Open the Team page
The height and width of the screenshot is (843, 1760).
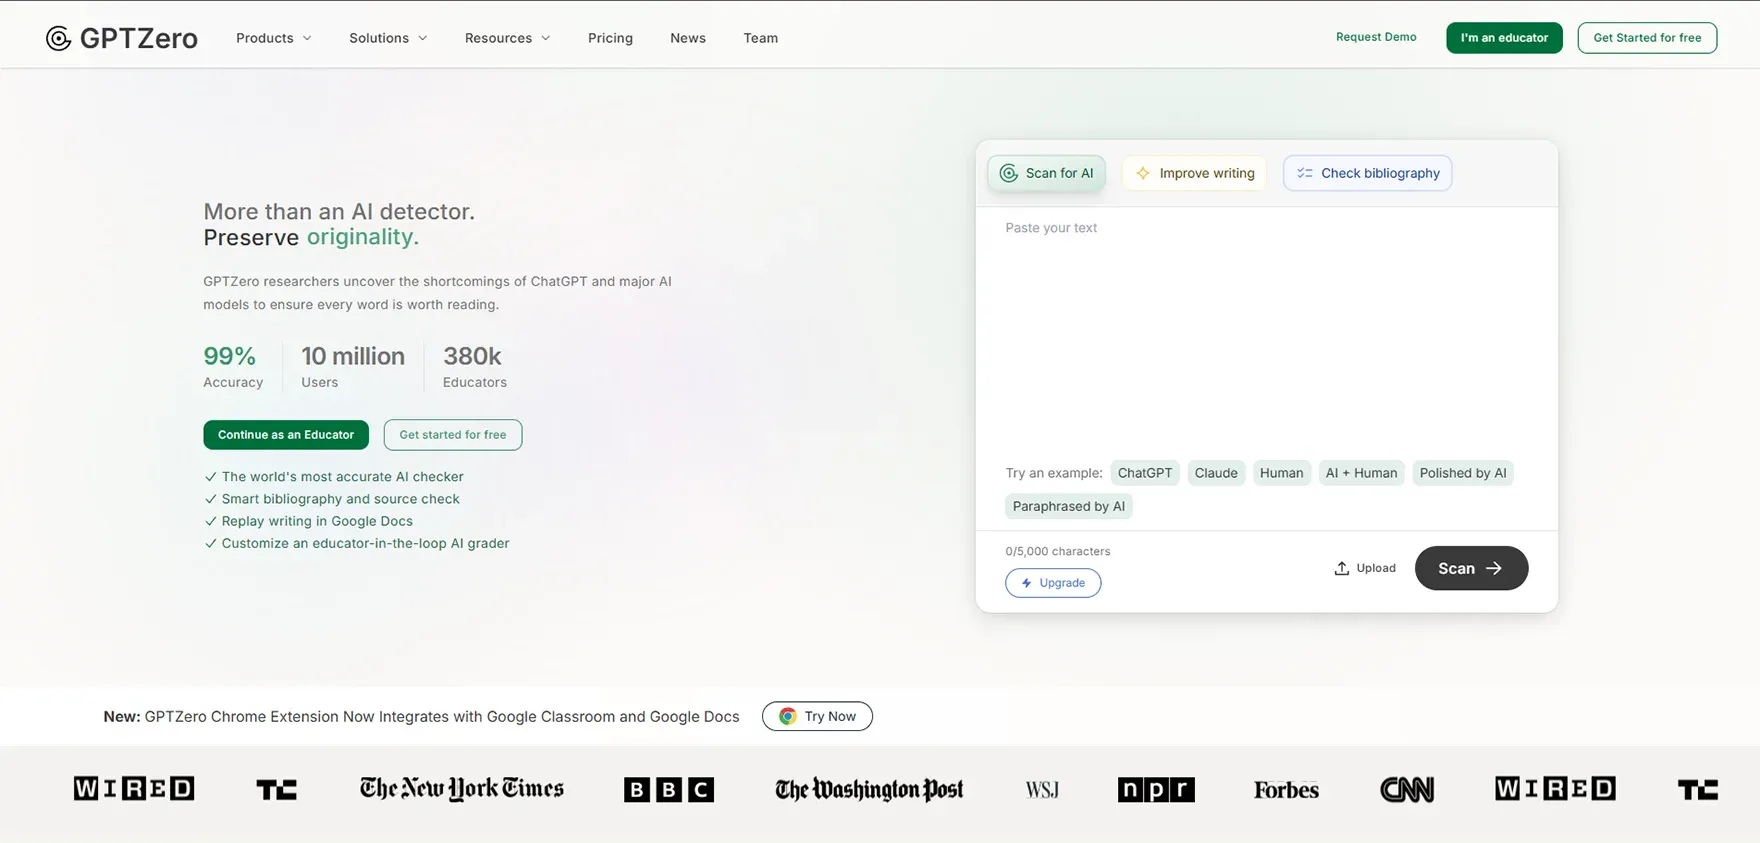coord(760,38)
